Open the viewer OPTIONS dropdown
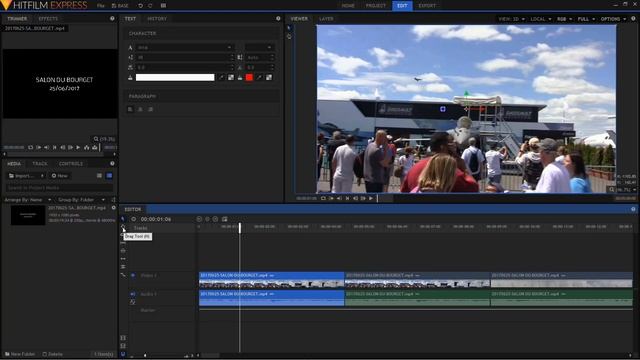The width and height of the screenshot is (640, 360). 613,19
